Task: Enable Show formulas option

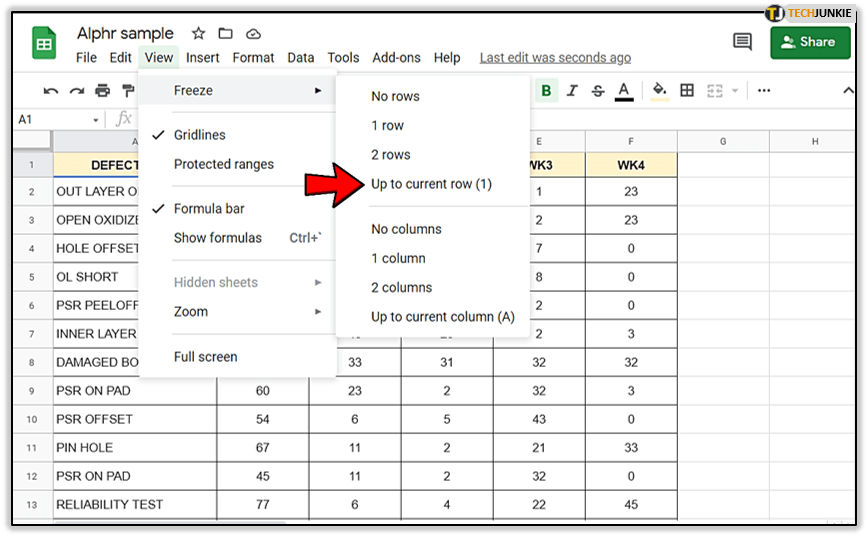Action: pos(217,238)
